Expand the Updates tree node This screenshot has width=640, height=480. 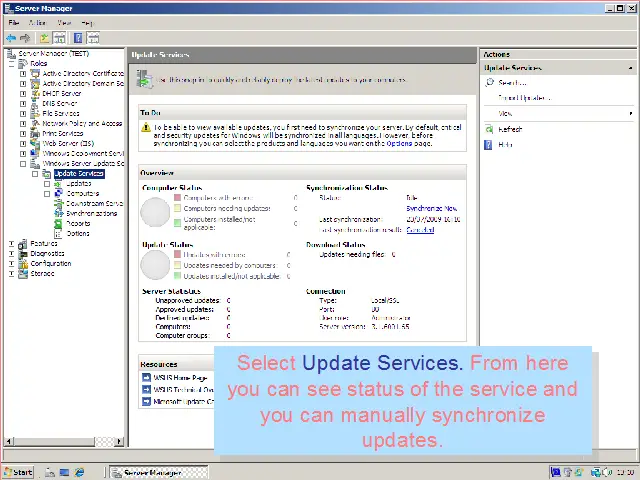[x=47, y=184]
